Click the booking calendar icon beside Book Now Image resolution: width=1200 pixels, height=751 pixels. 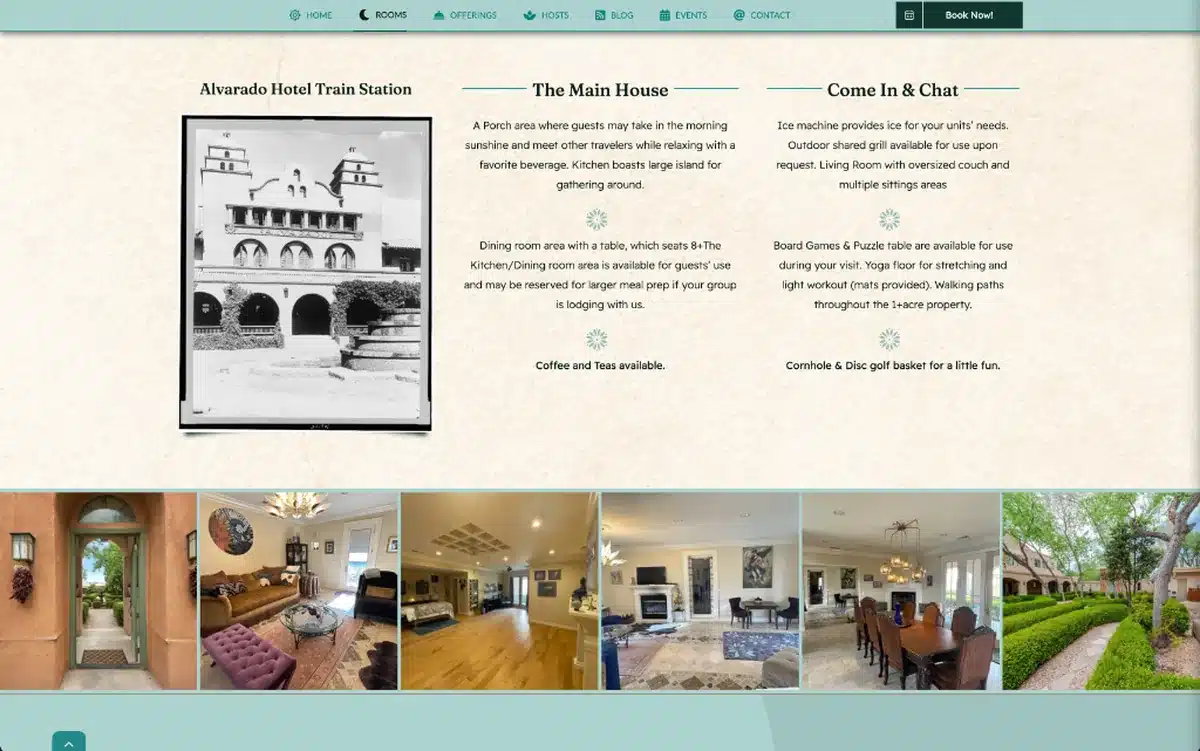[908, 15]
